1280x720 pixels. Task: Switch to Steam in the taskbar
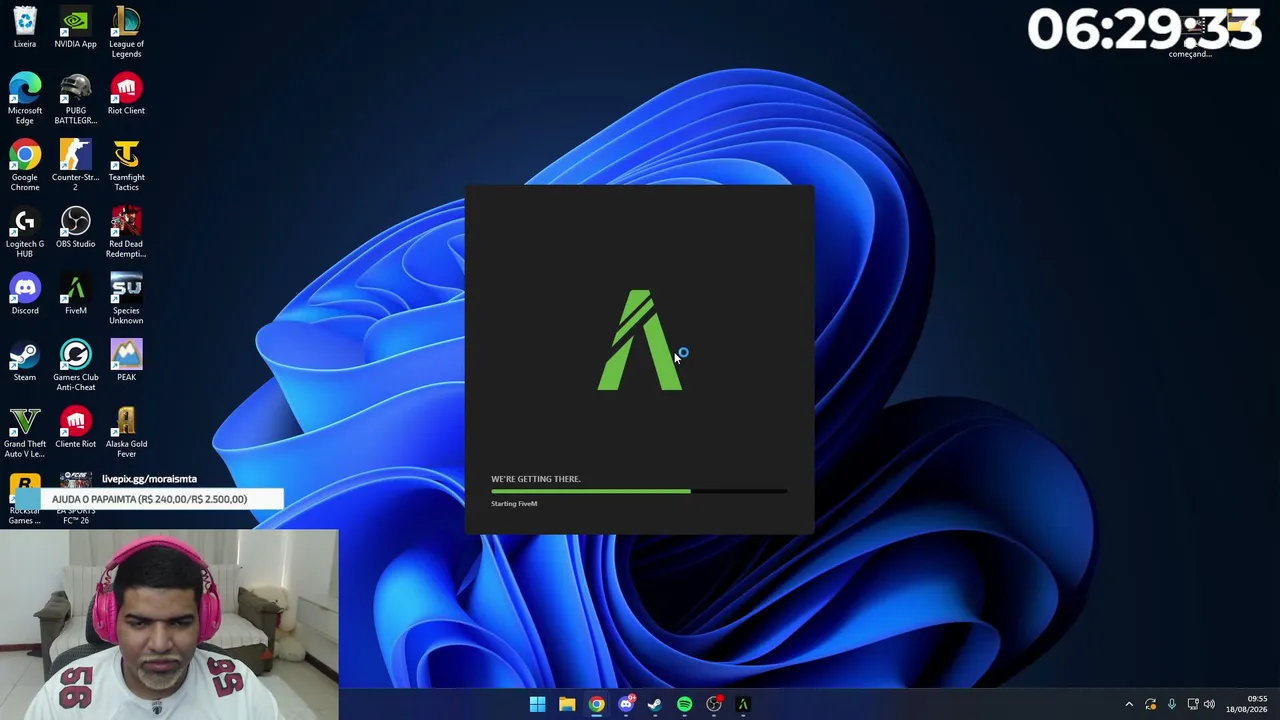point(655,704)
